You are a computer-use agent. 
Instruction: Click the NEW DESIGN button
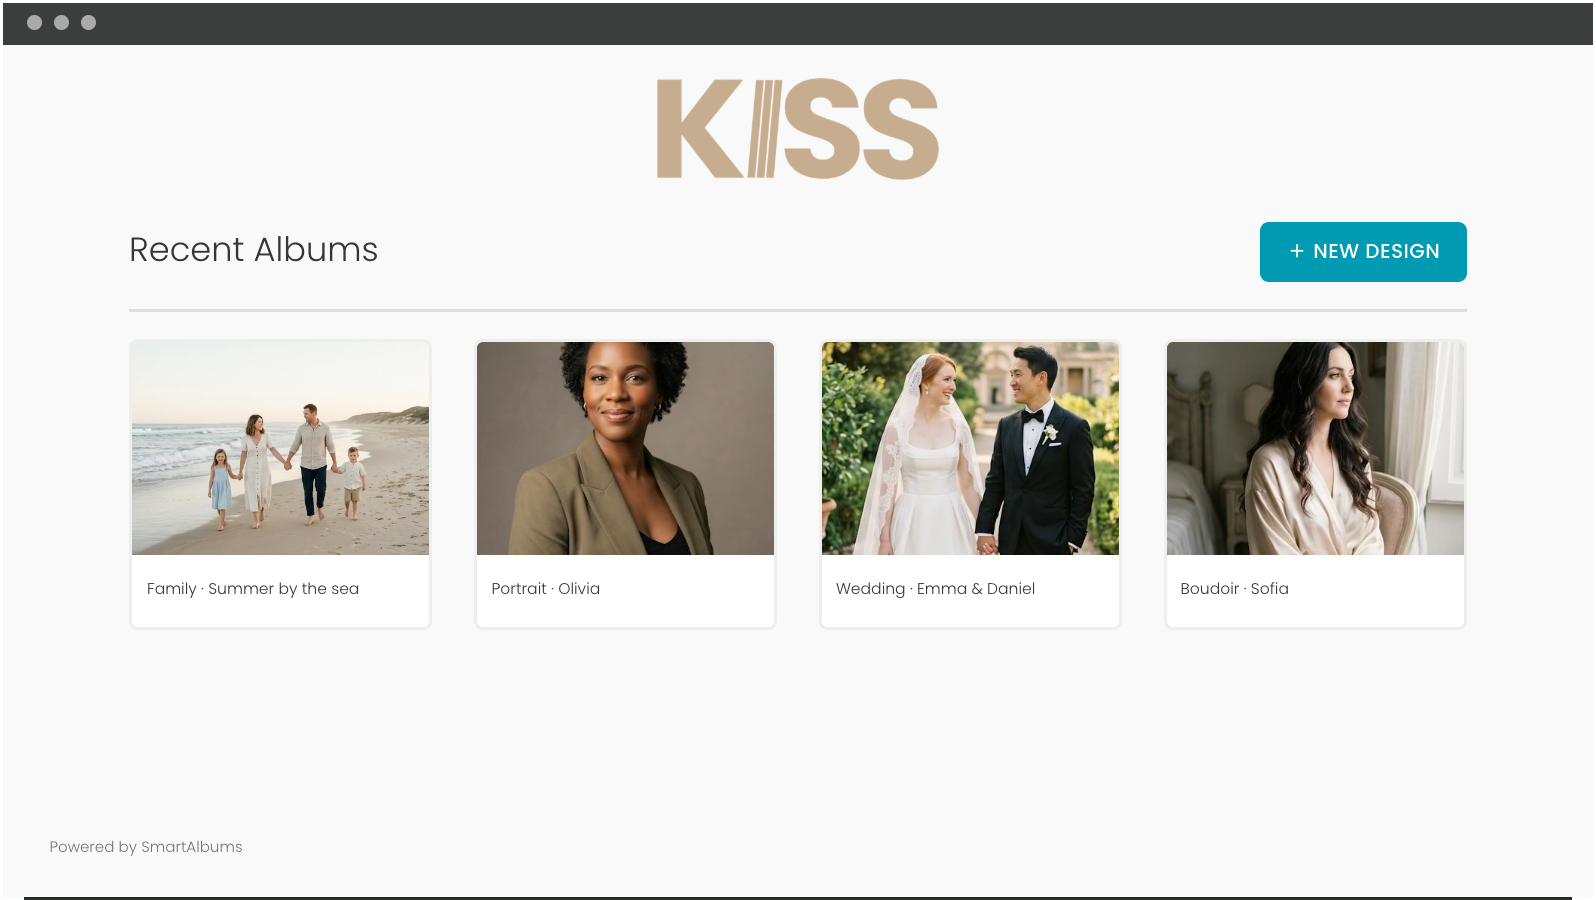(x=1363, y=252)
